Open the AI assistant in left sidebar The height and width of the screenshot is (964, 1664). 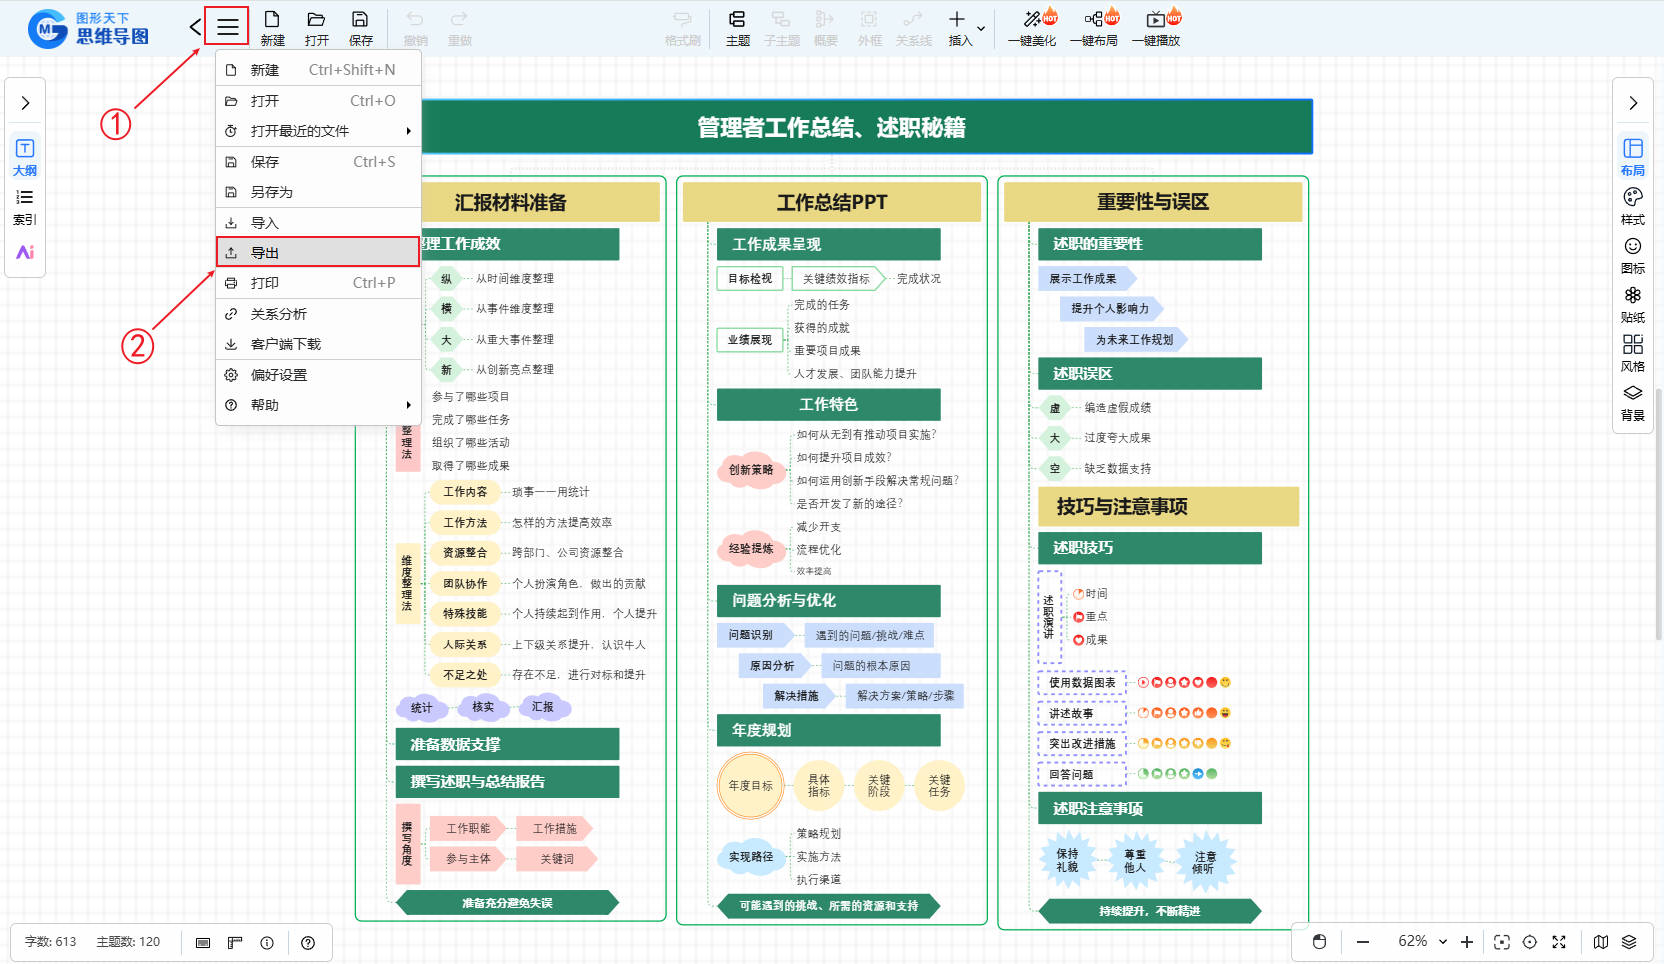pos(25,252)
